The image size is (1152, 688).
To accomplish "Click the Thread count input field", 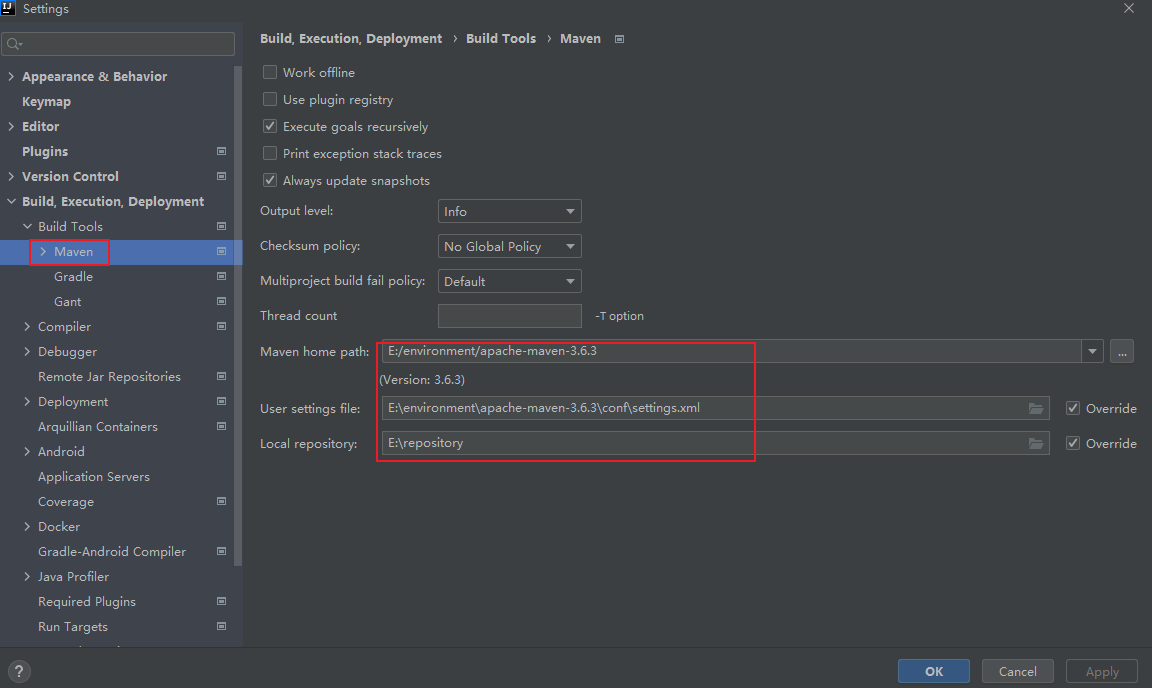I will pos(509,316).
